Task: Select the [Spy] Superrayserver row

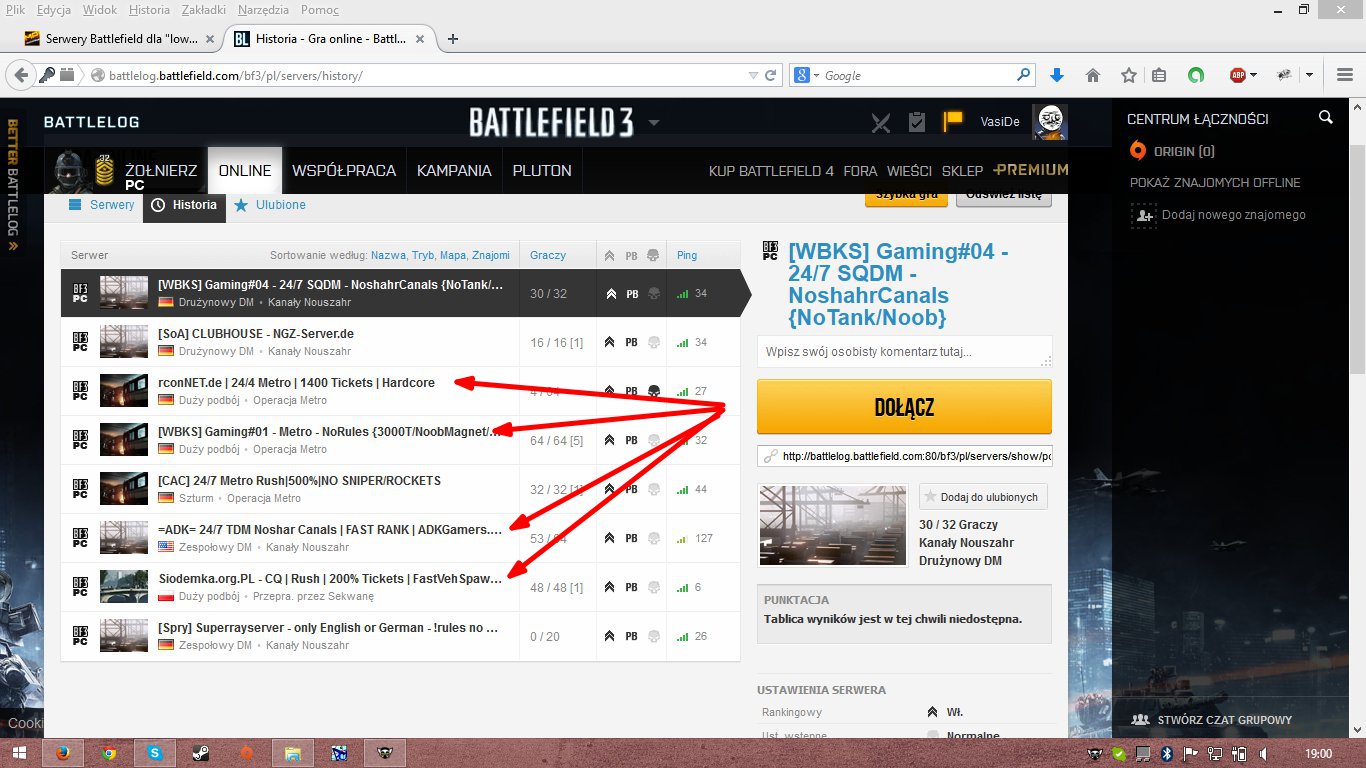Action: coord(400,636)
